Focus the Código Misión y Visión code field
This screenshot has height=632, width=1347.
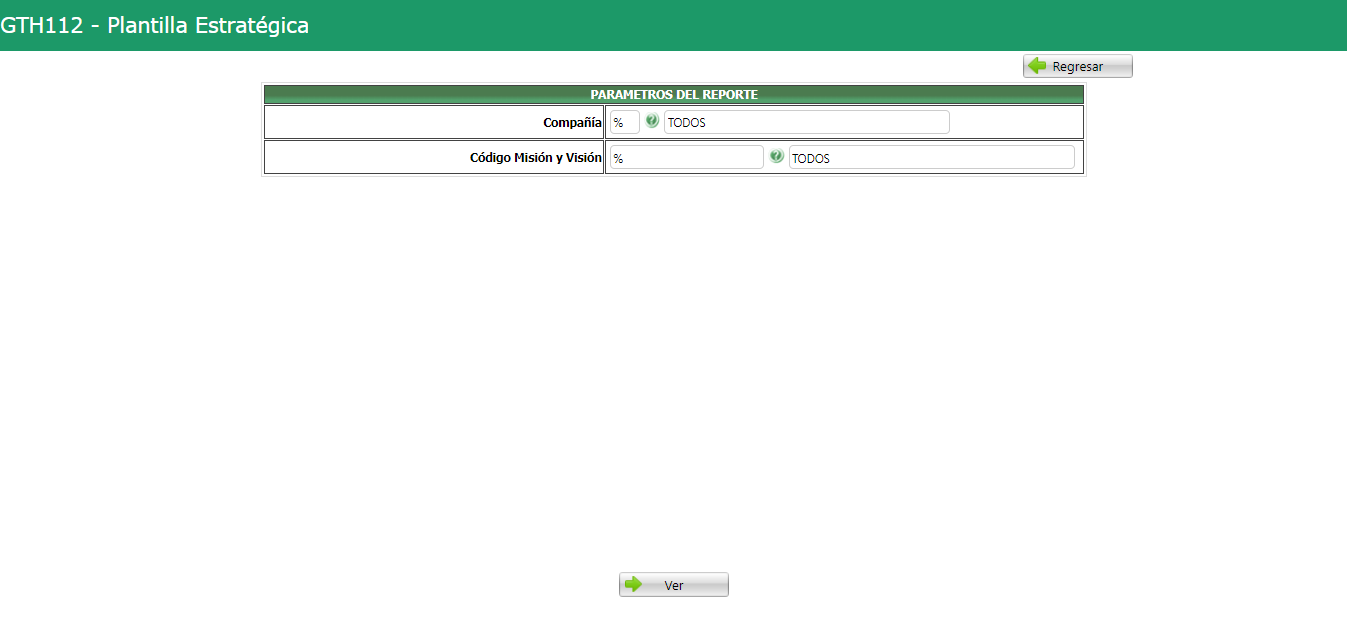click(x=687, y=157)
